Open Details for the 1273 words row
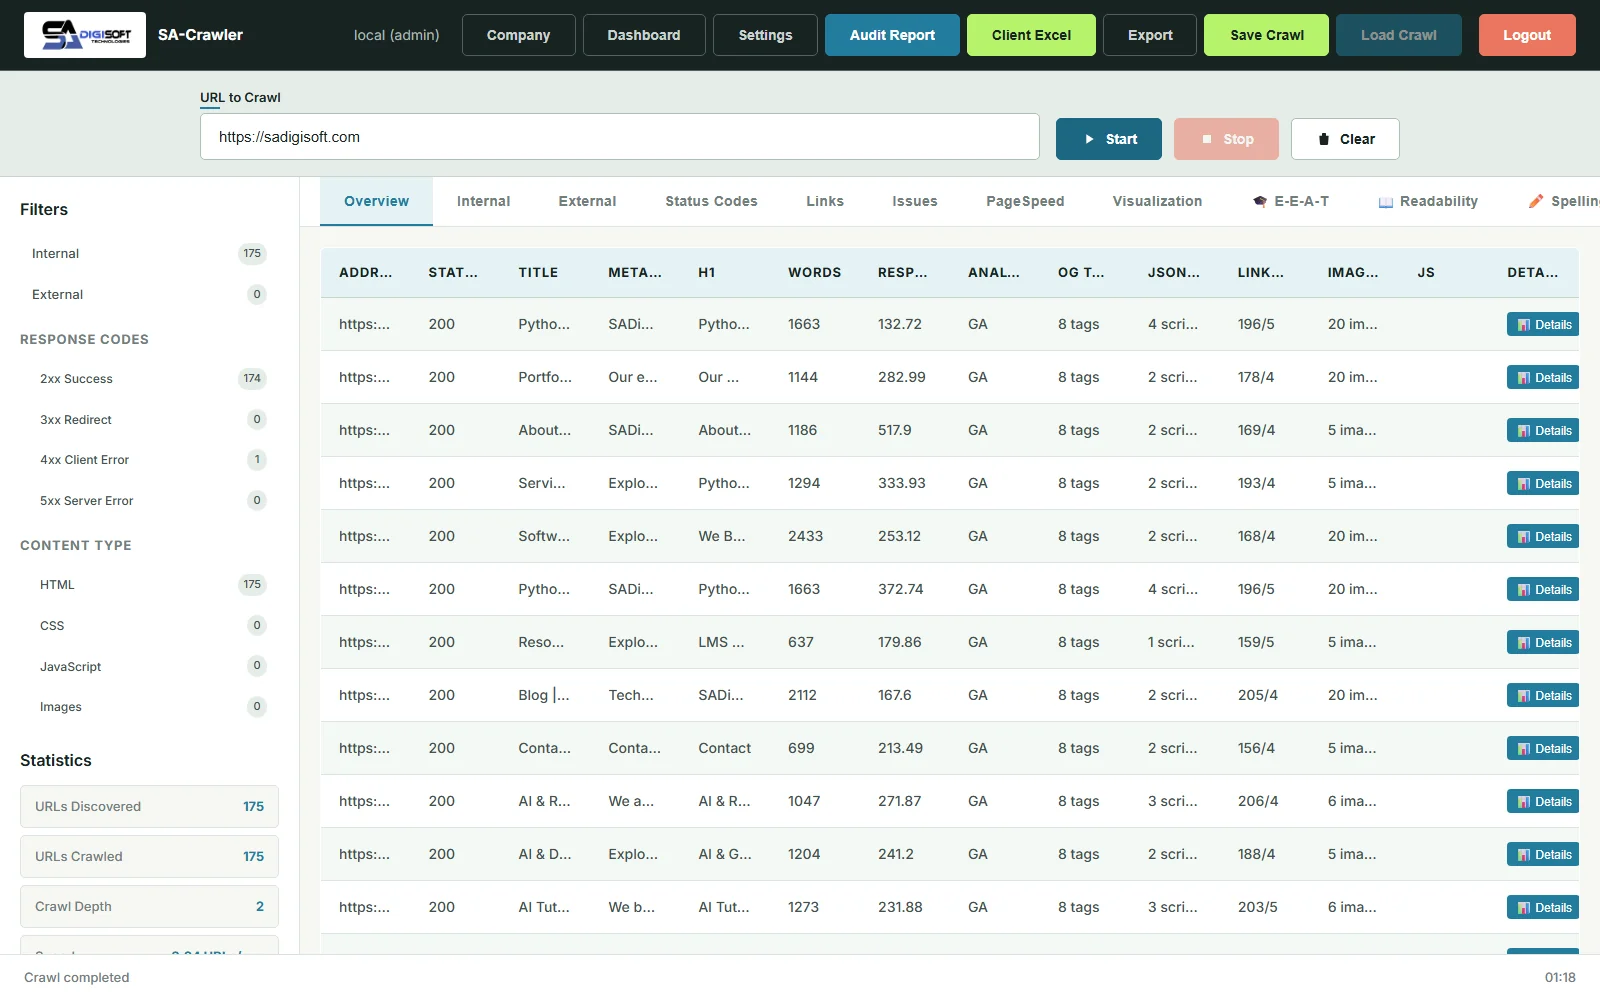 1543,908
